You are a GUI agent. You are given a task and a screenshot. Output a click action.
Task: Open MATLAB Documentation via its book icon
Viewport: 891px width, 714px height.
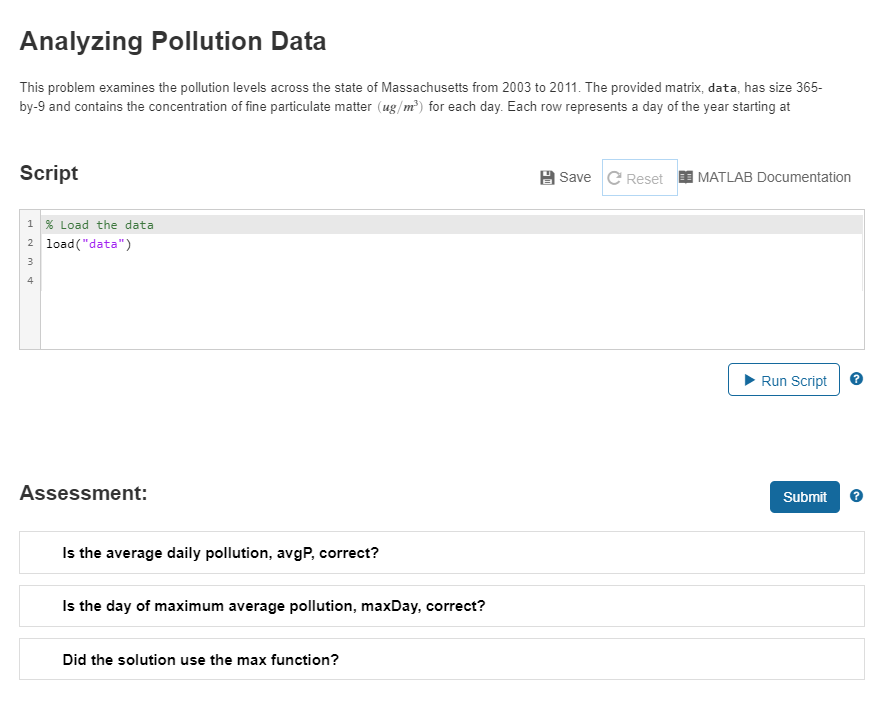687,177
